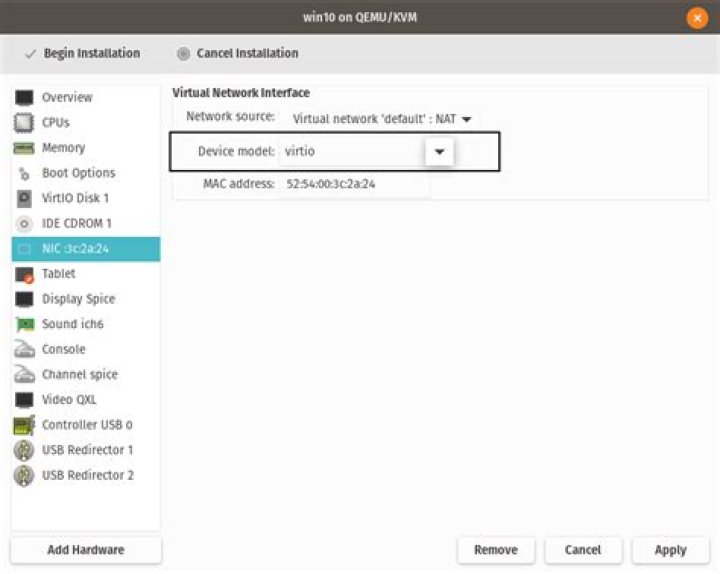Click the Boot Options gear icon
The height and width of the screenshot is (574, 720).
coord(24,174)
